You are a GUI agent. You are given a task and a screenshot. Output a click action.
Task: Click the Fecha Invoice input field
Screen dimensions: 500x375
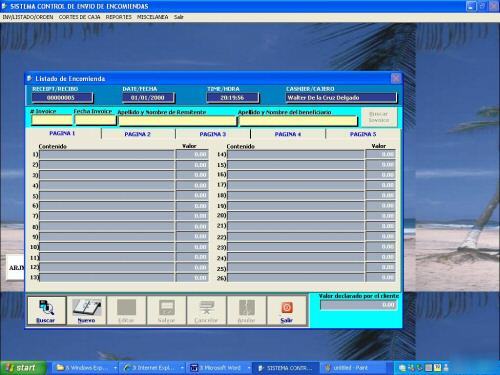[x=95, y=120]
